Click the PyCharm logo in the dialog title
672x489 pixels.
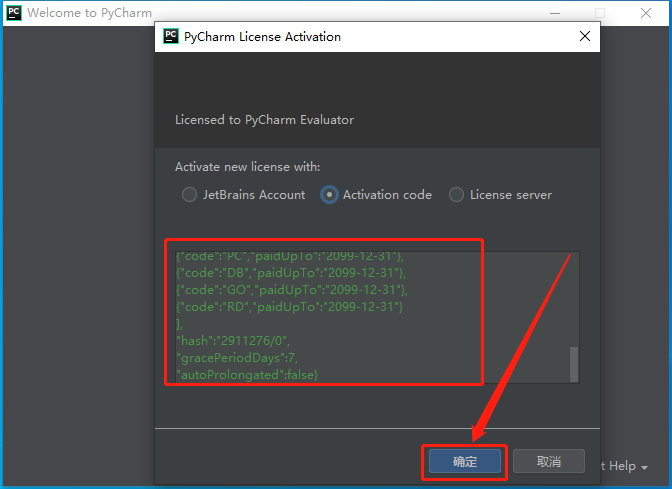[171, 36]
